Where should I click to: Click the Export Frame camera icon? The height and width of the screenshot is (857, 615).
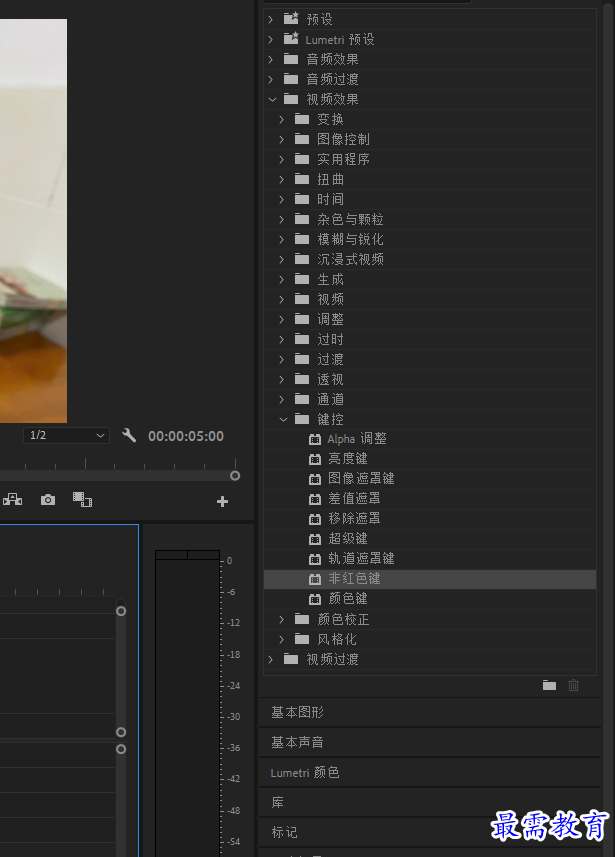(x=48, y=500)
